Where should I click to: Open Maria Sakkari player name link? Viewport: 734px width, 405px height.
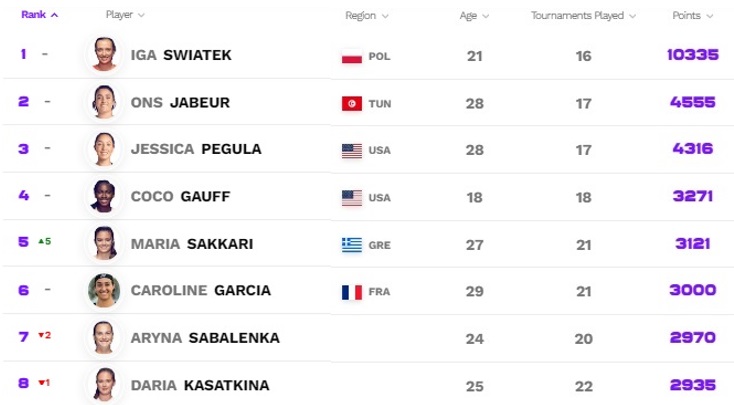point(192,244)
